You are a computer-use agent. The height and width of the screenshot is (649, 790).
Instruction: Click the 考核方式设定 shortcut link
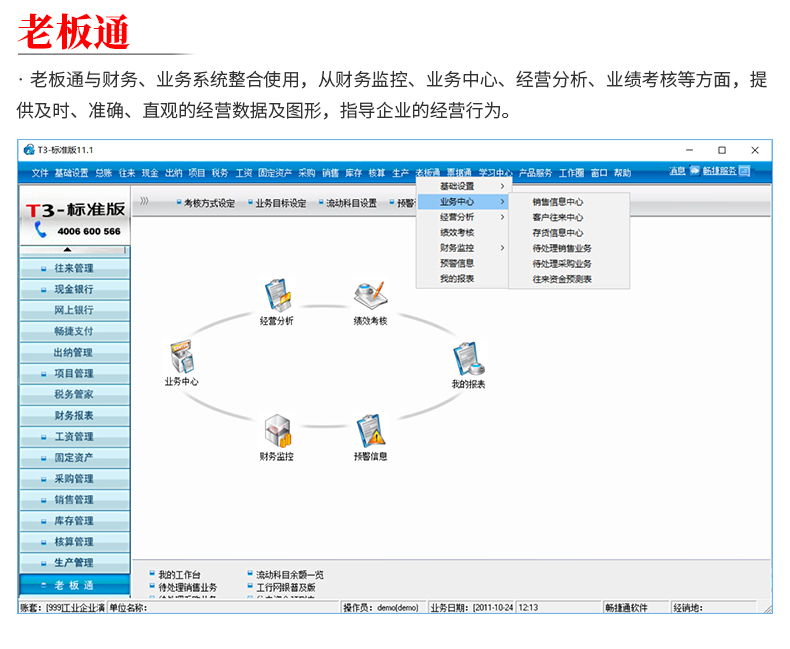208,203
